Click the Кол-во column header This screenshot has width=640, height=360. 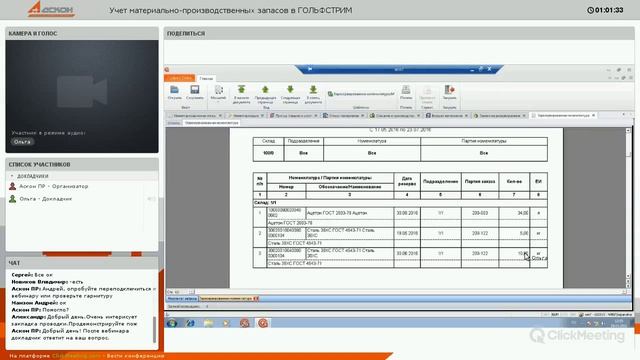pos(514,181)
